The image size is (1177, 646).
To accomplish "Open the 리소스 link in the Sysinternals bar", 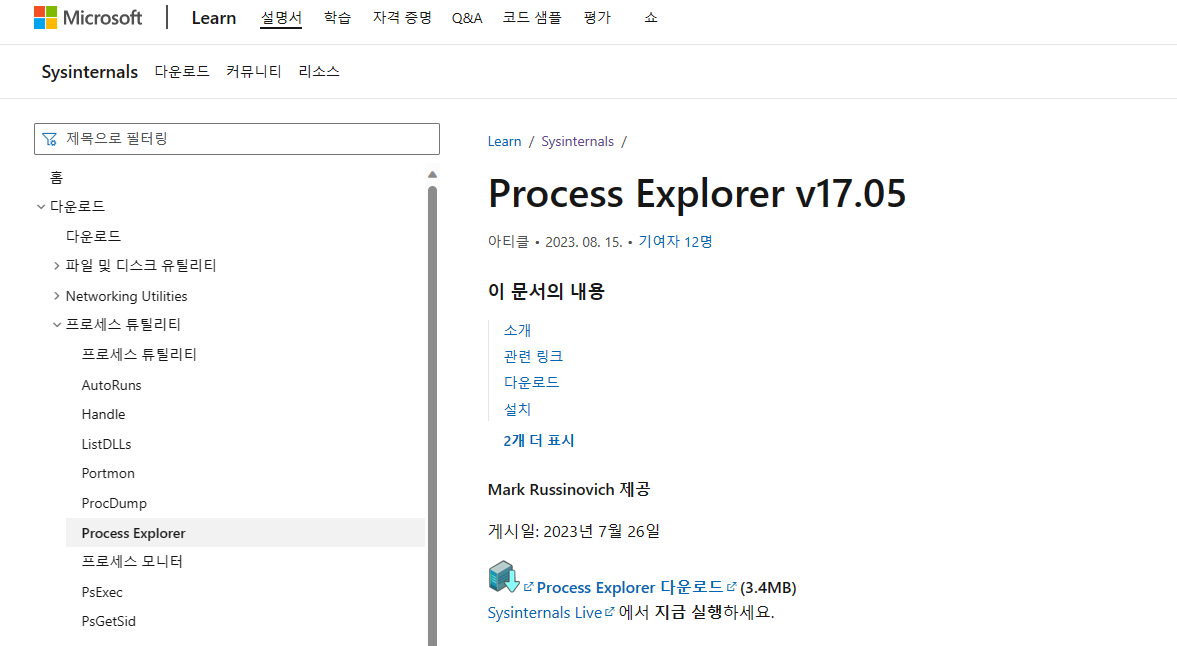I will pyautogui.click(x=319, y=71).
